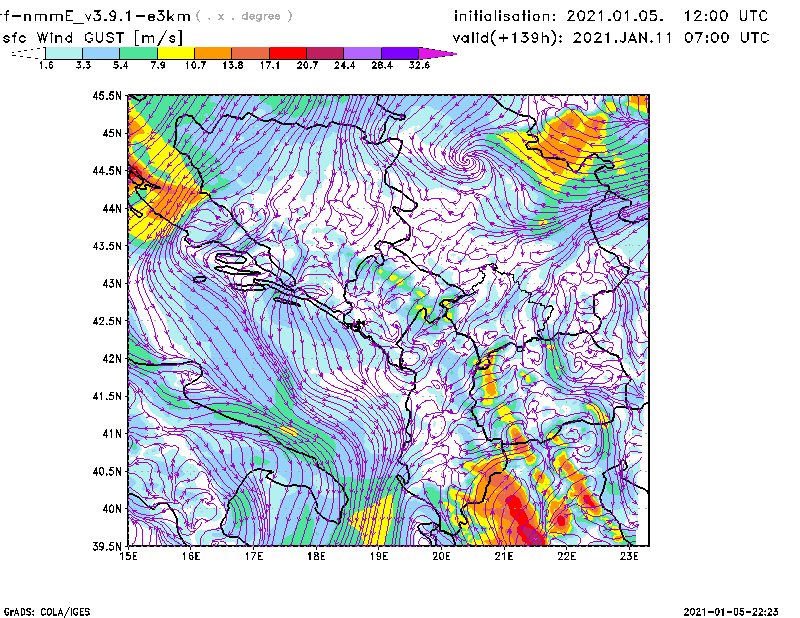Click the light cyan 1.6–3.3 legend swatch

64,53
